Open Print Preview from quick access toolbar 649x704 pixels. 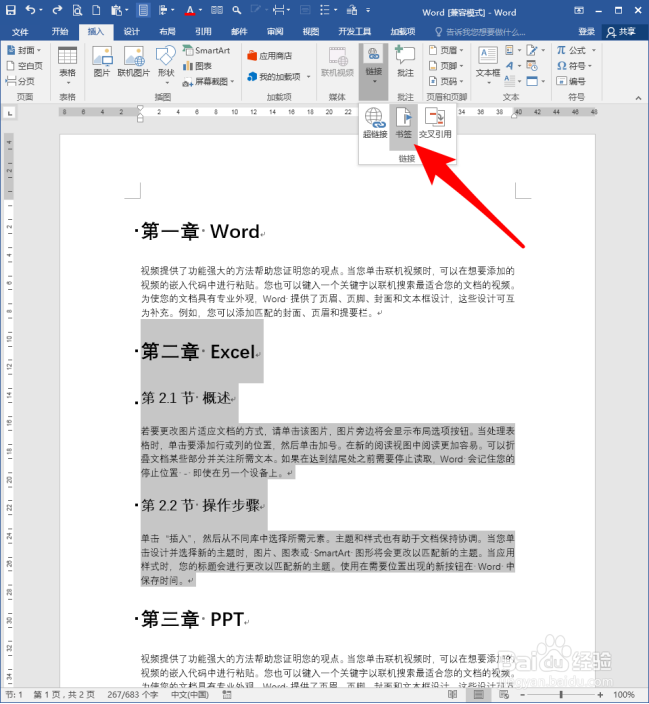pos(77,10)
